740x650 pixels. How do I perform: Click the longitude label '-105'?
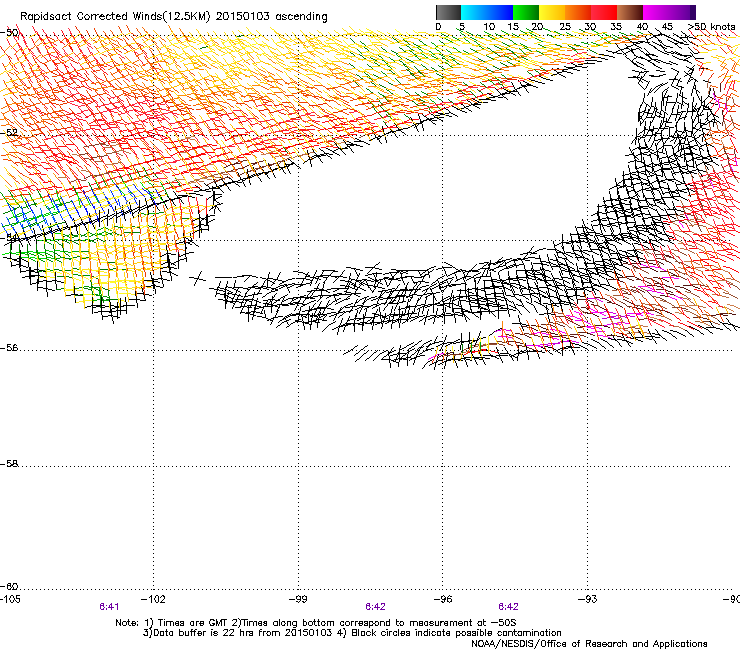[x=10, y=599]
